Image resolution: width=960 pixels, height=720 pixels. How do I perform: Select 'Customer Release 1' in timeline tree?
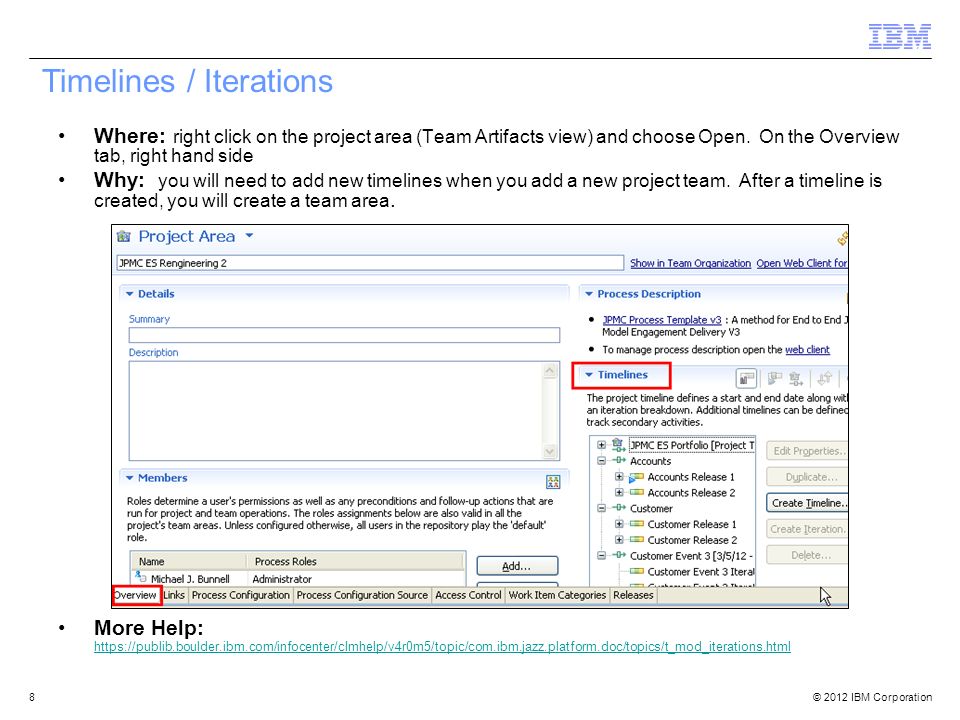(692, 525)
